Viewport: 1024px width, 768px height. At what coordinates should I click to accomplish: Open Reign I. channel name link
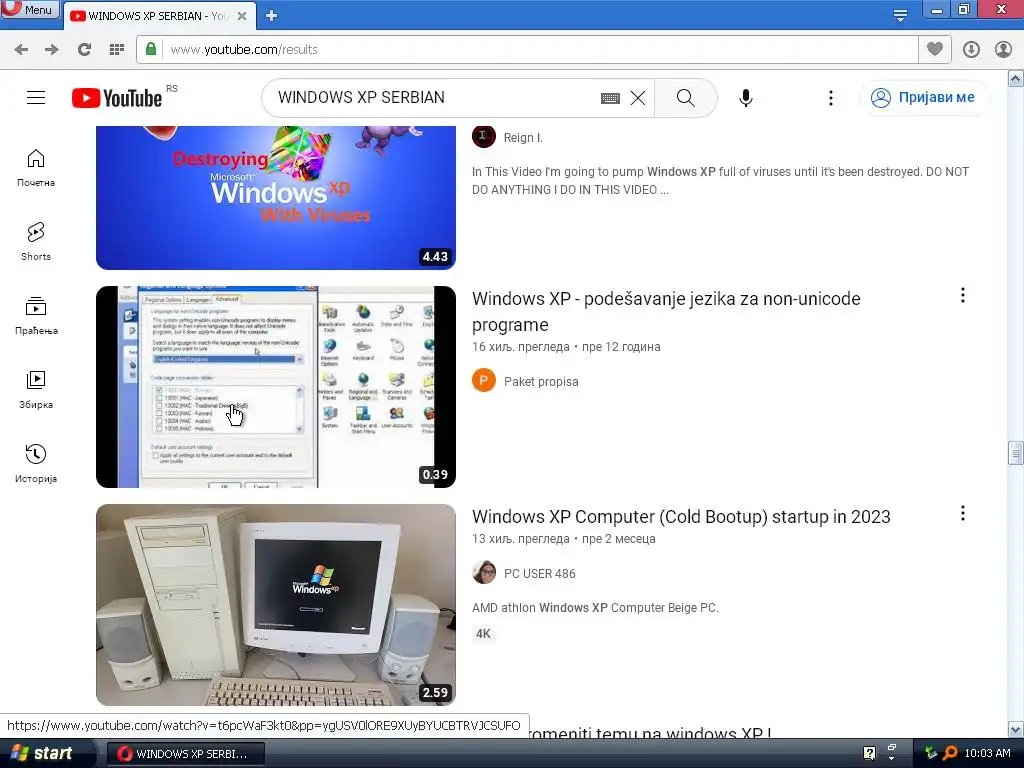click(x=523, y=138)
